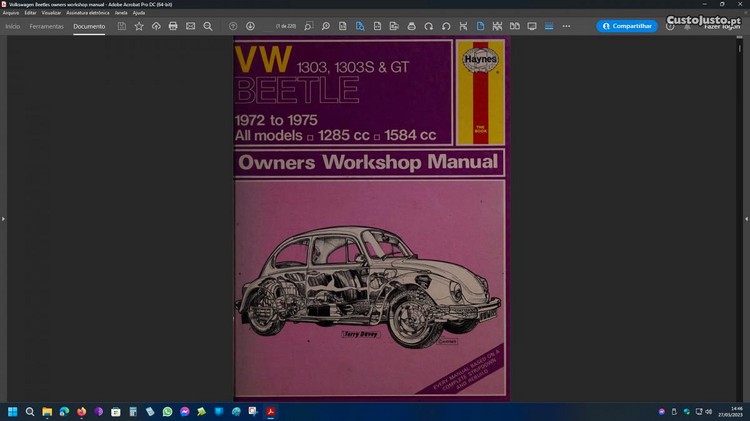
Task: Expand the left navigation pane arrow
Action: (3, 218)
